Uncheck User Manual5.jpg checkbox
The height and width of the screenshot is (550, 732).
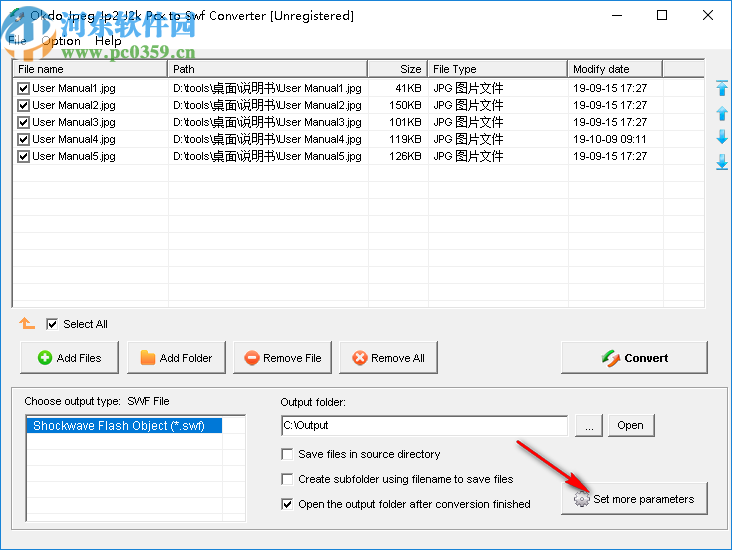coord(23,156)
